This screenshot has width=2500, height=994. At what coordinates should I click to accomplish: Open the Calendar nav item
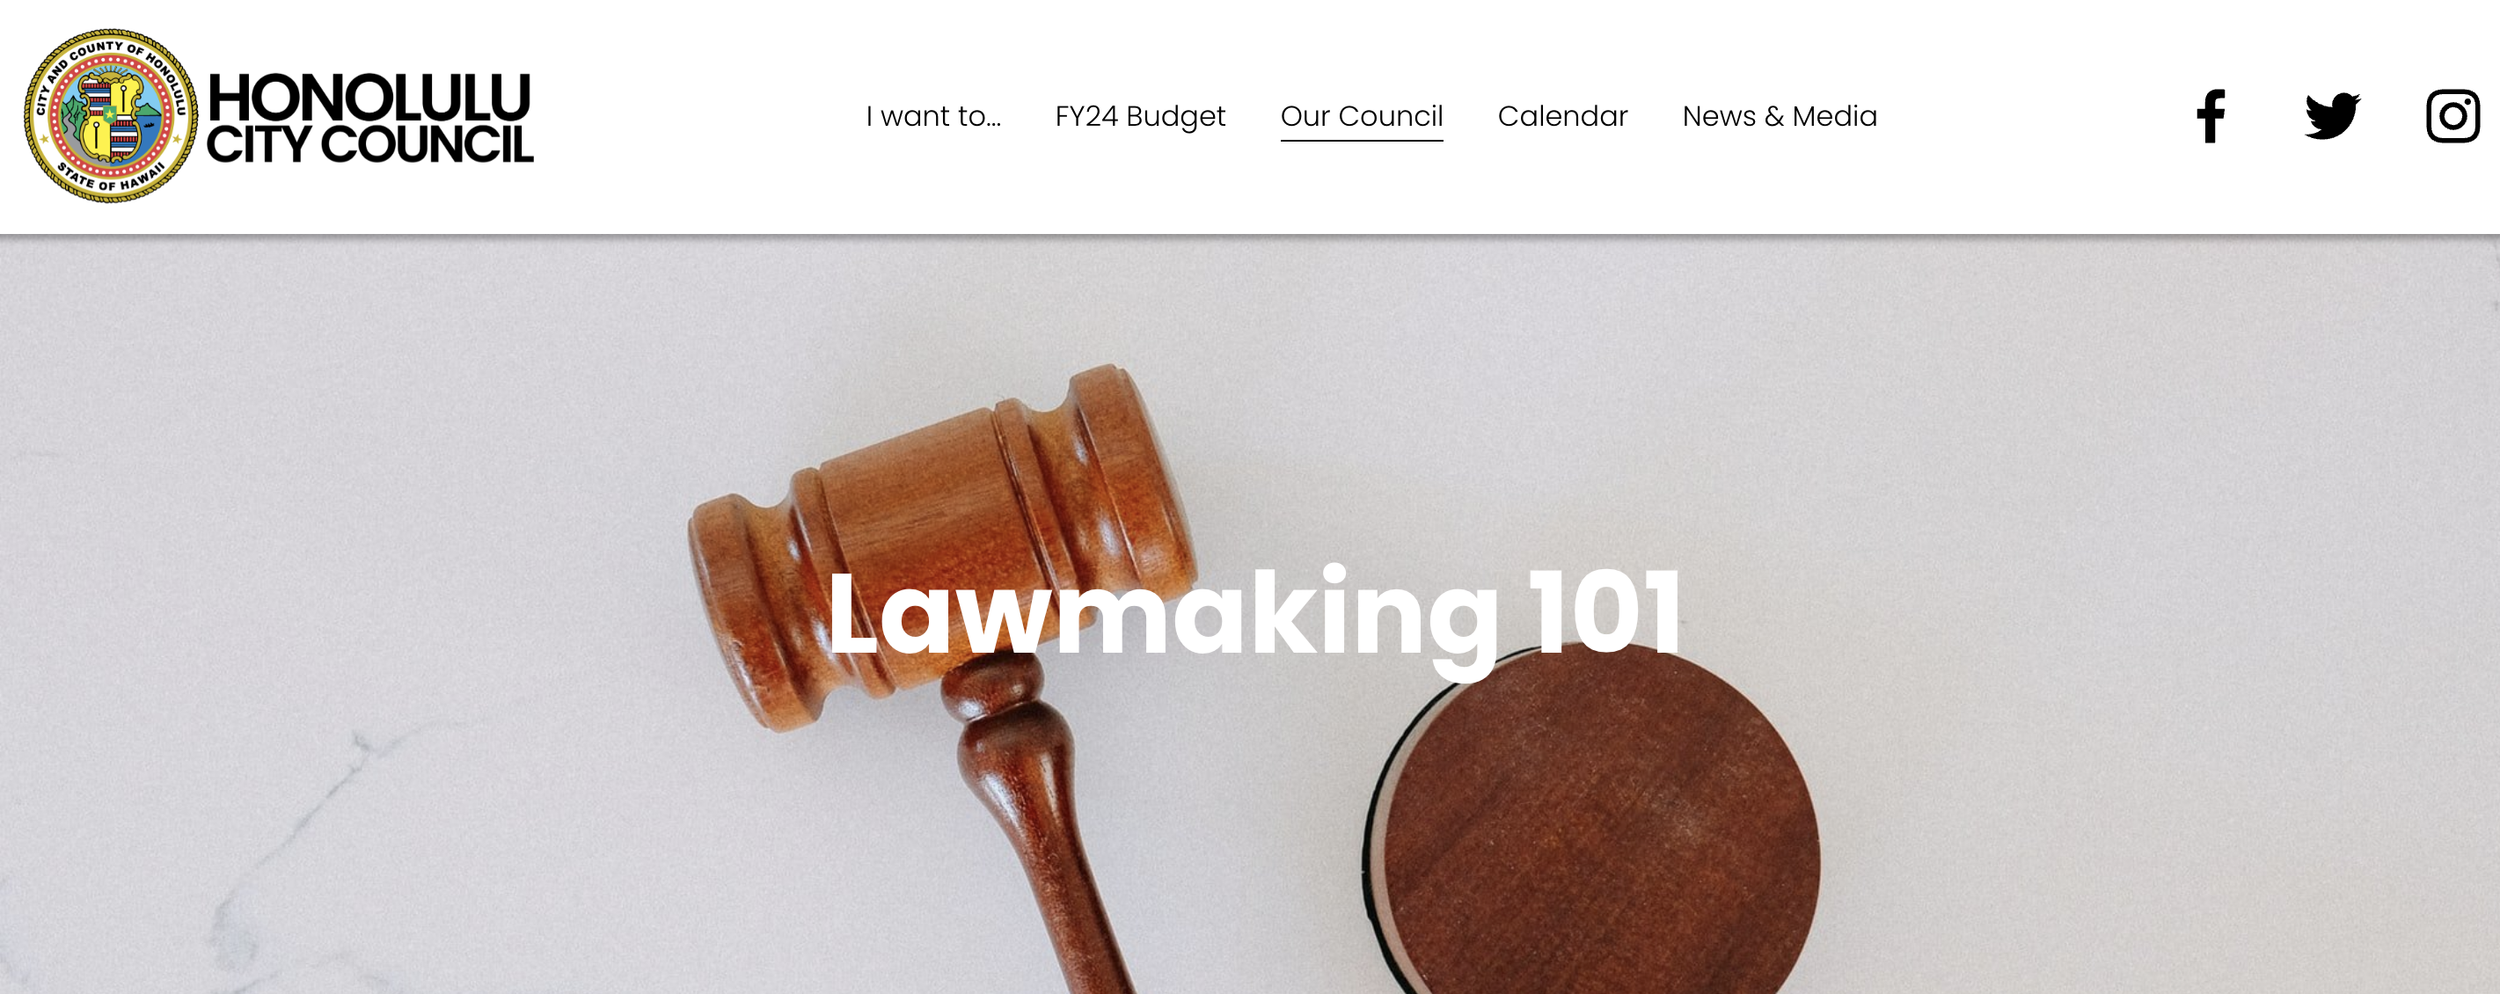click(1562, 116)
